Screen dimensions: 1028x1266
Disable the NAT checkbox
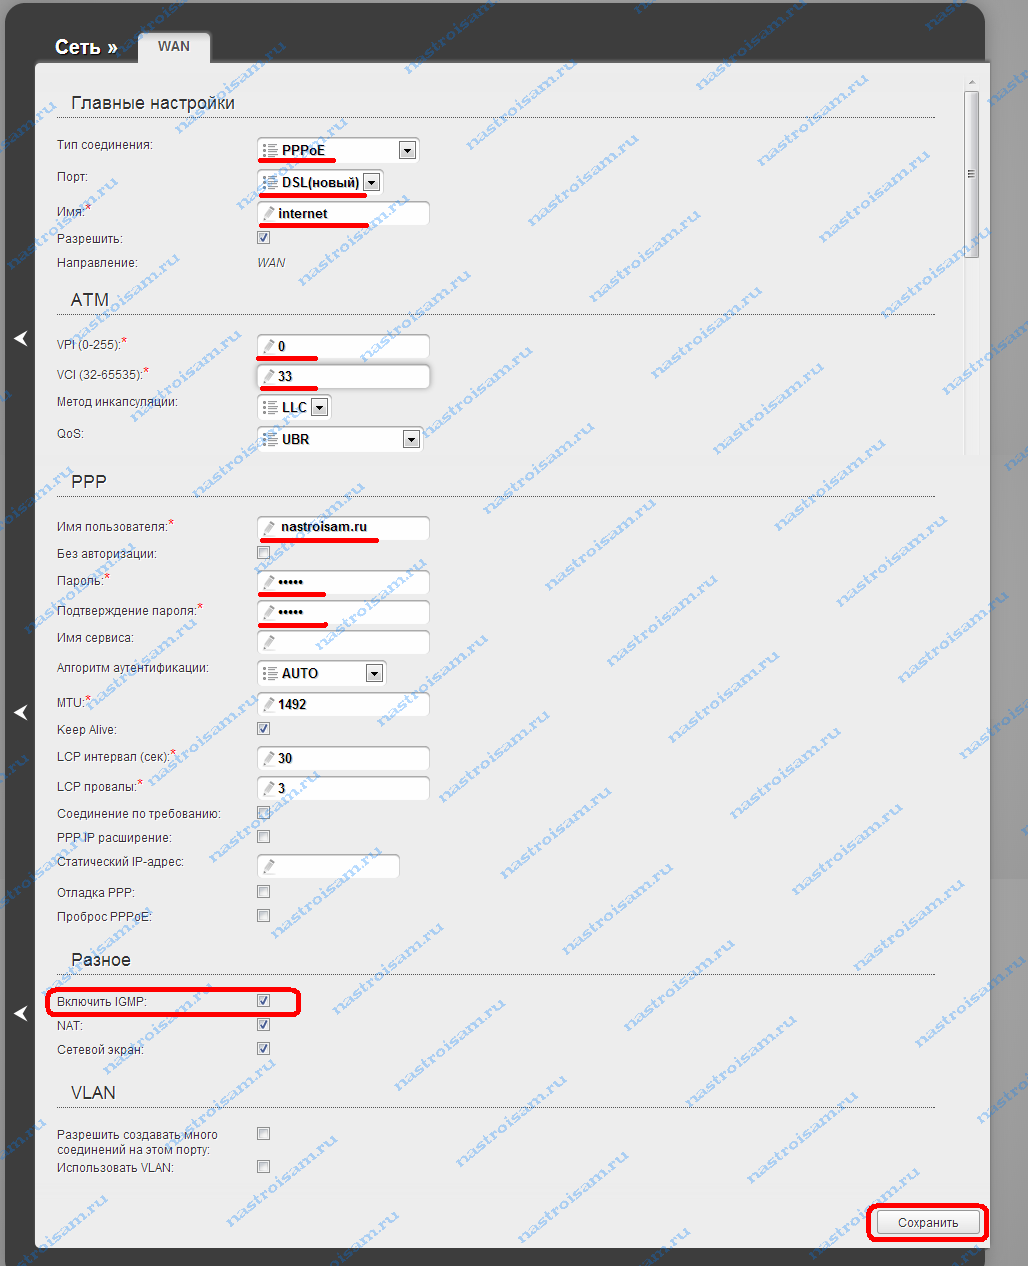click(263, 1025)
